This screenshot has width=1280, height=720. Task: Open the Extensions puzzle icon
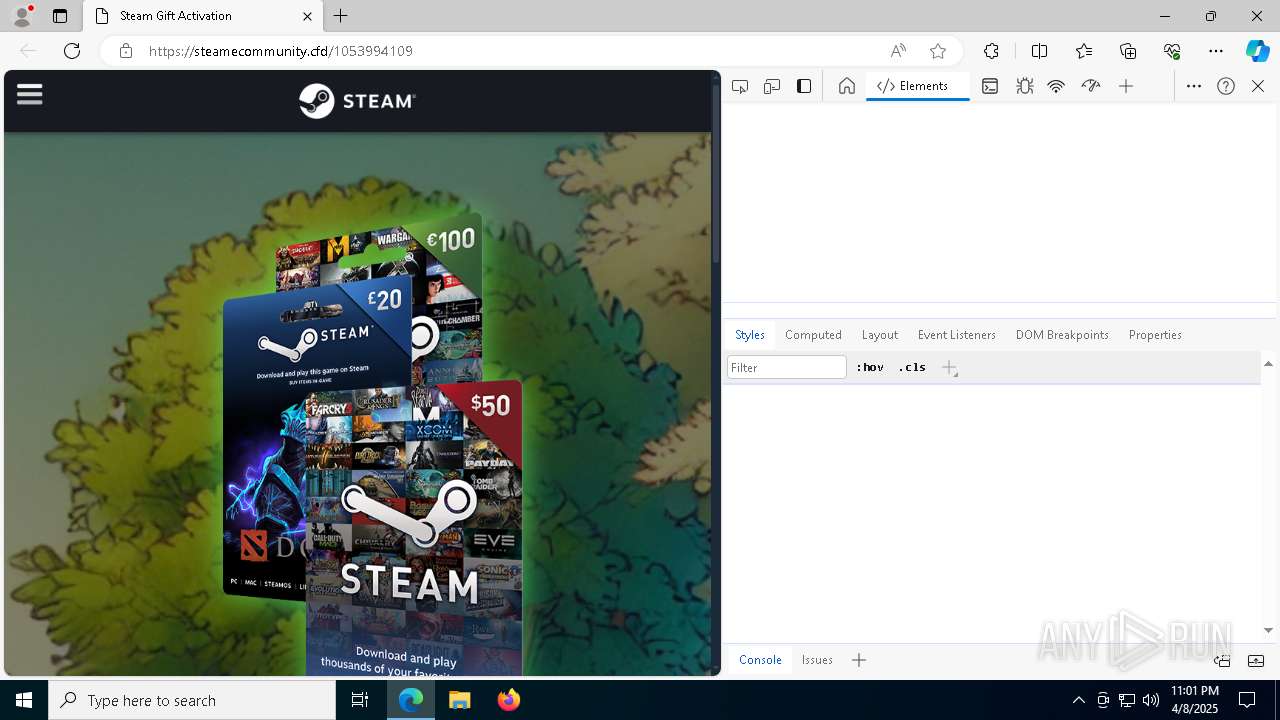(x=991, y=51)
